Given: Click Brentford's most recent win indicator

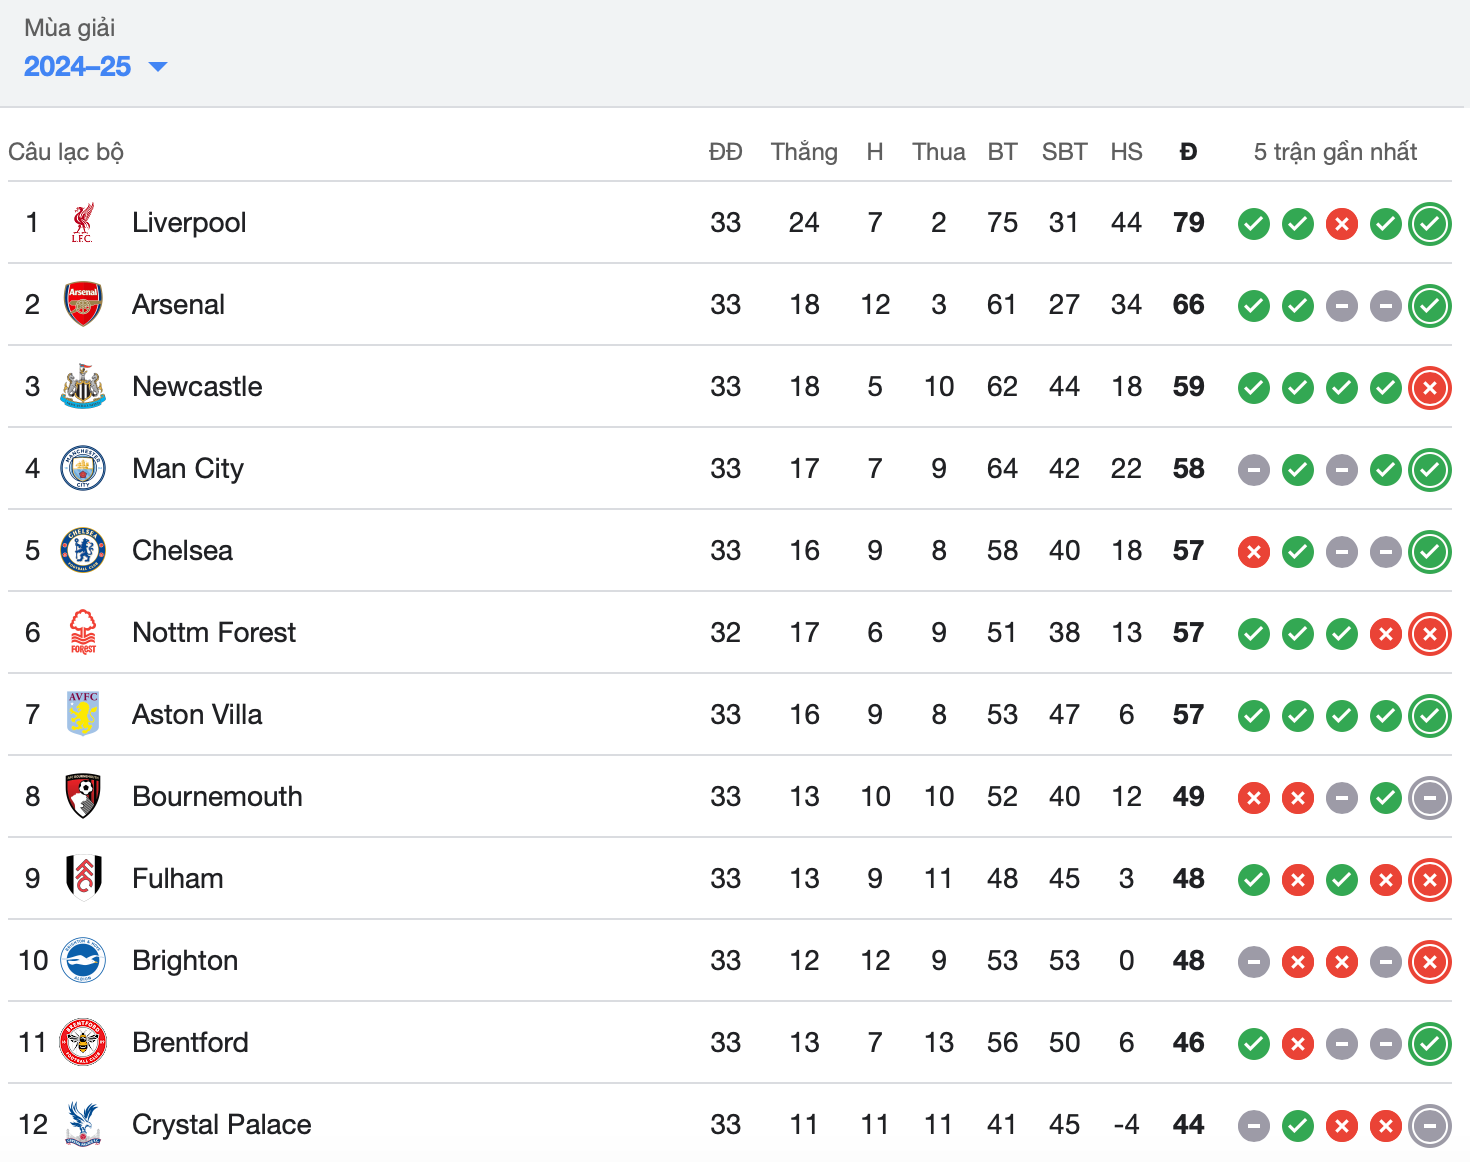Looking at the screenshot, I should pos(1430,1044).
